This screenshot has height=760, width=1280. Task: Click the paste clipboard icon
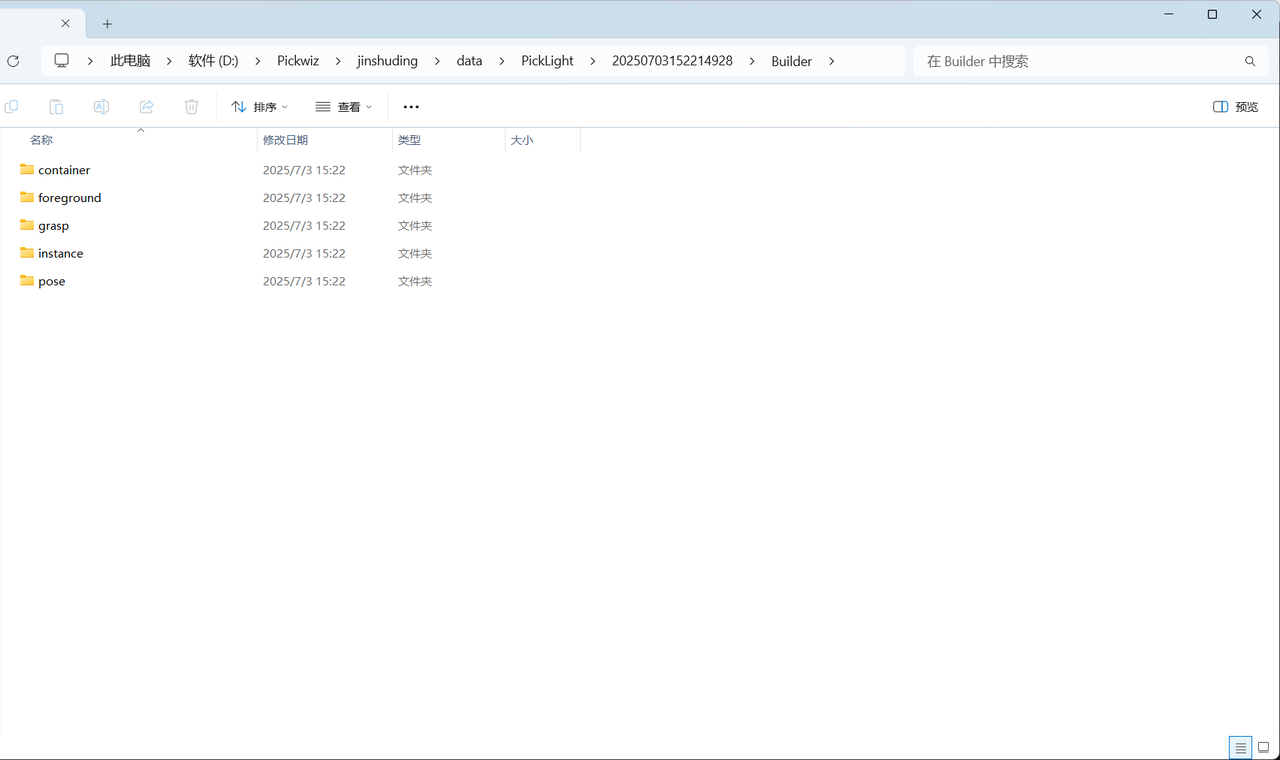[x=56, y=107]
